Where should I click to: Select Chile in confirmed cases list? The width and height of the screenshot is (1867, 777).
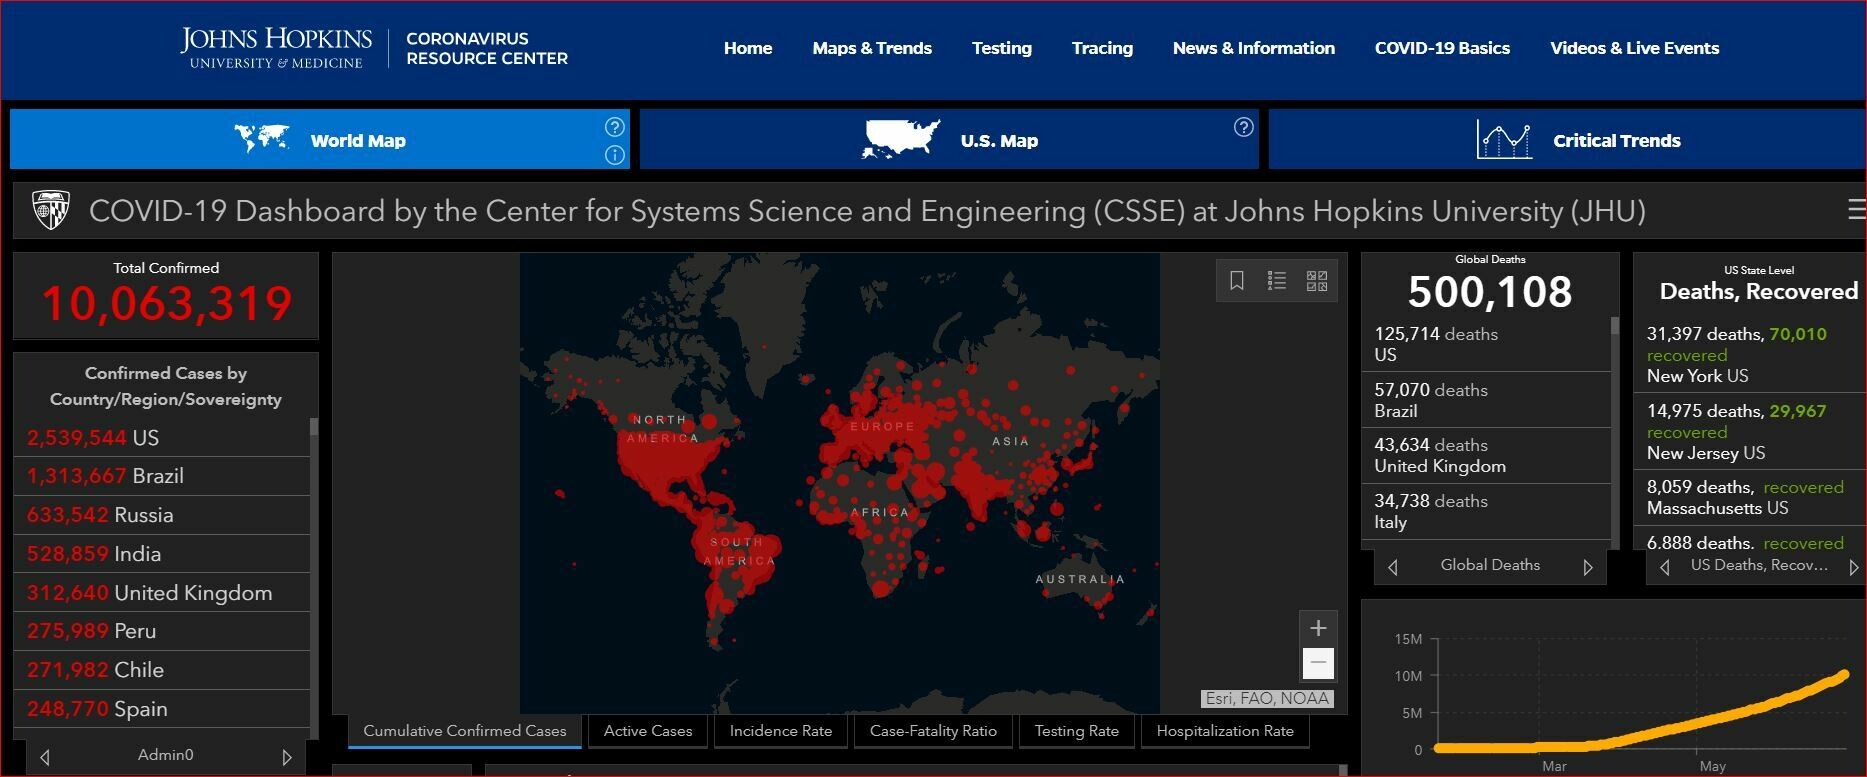click(162, 670)
